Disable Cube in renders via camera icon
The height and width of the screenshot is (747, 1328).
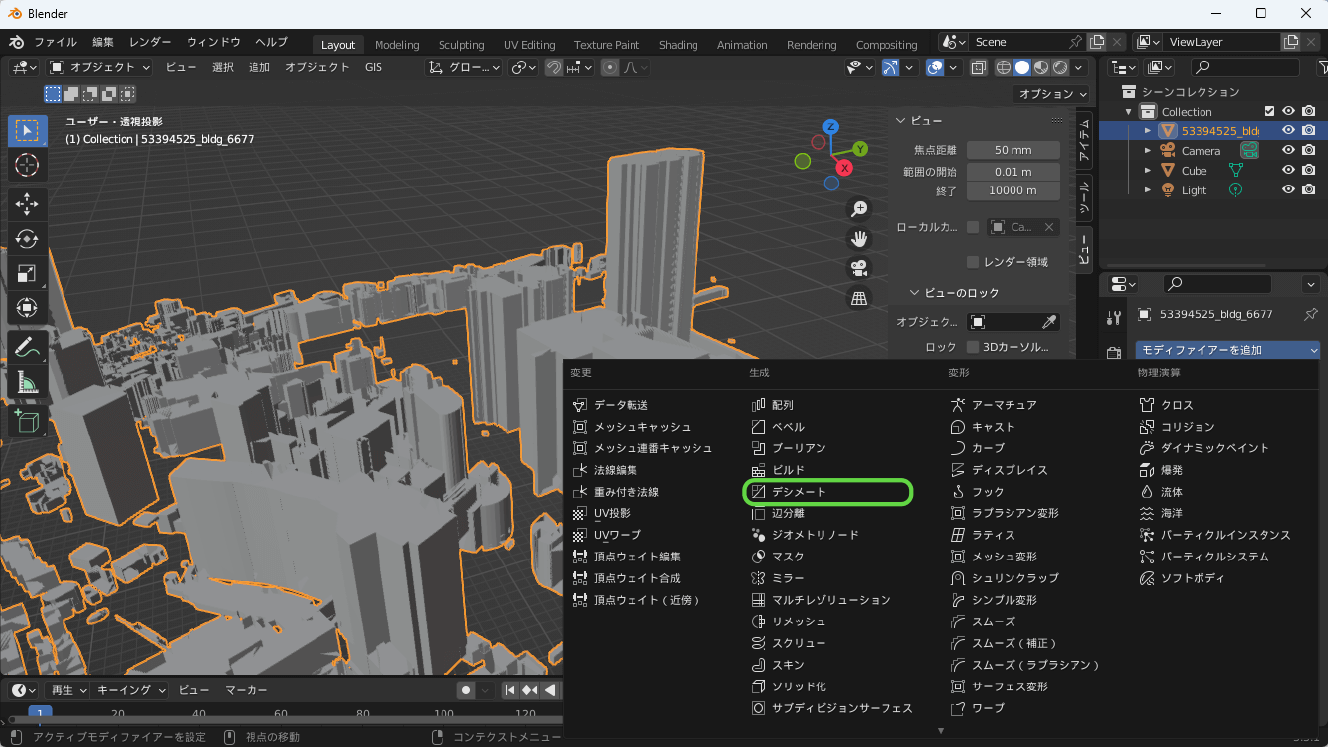[1309, 170]
